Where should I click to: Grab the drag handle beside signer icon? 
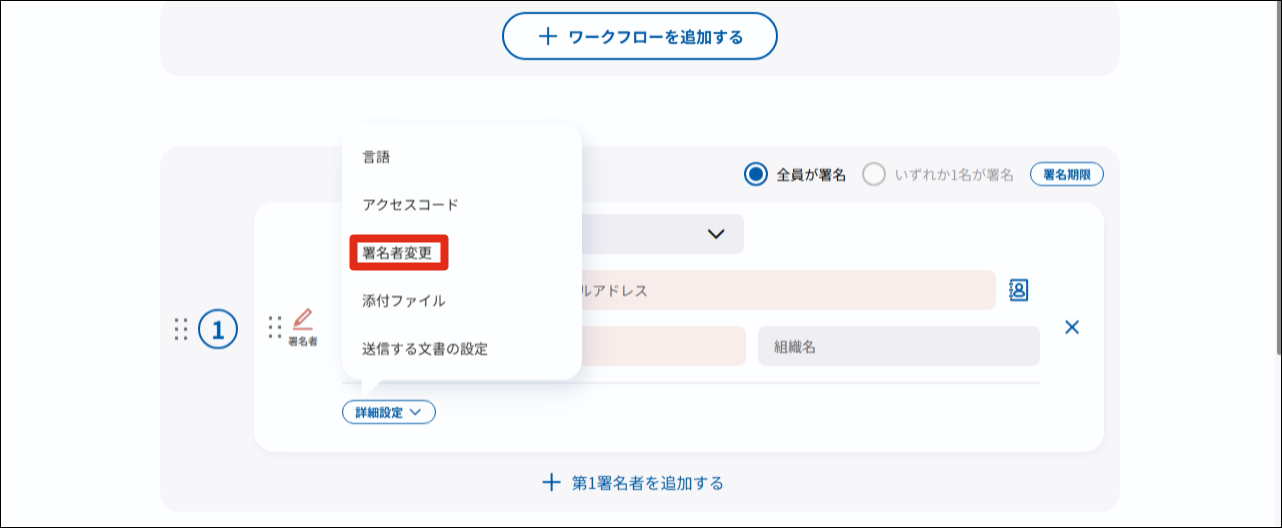coord(274,327)
